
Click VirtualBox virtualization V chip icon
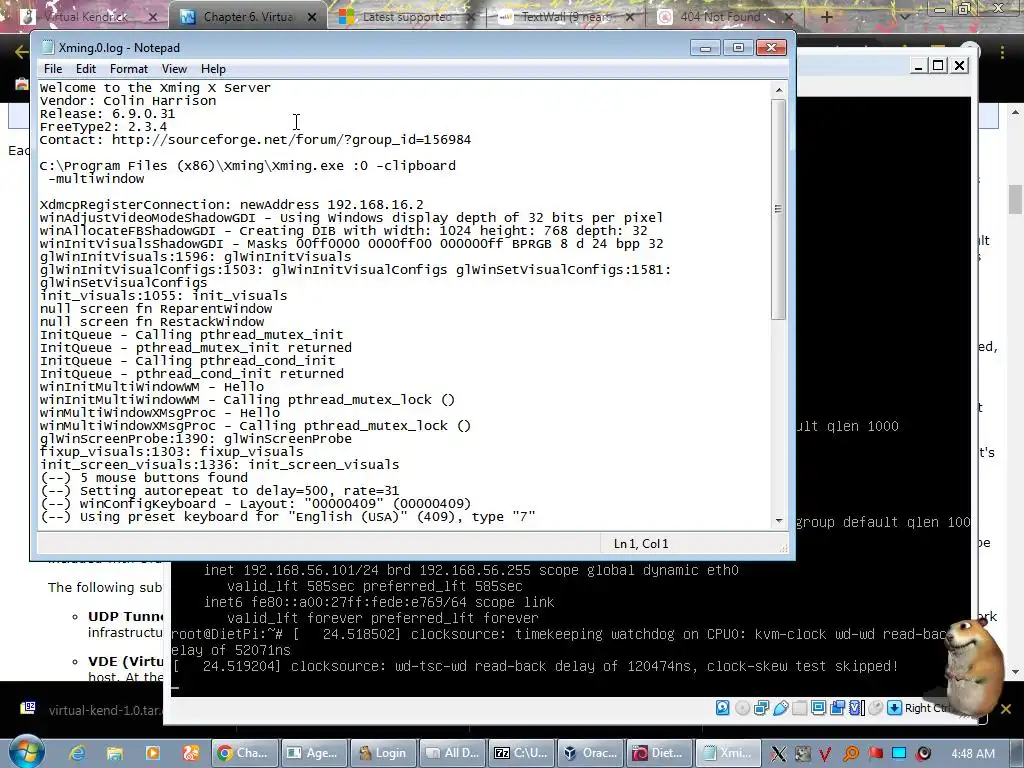(x=856, y=708)
